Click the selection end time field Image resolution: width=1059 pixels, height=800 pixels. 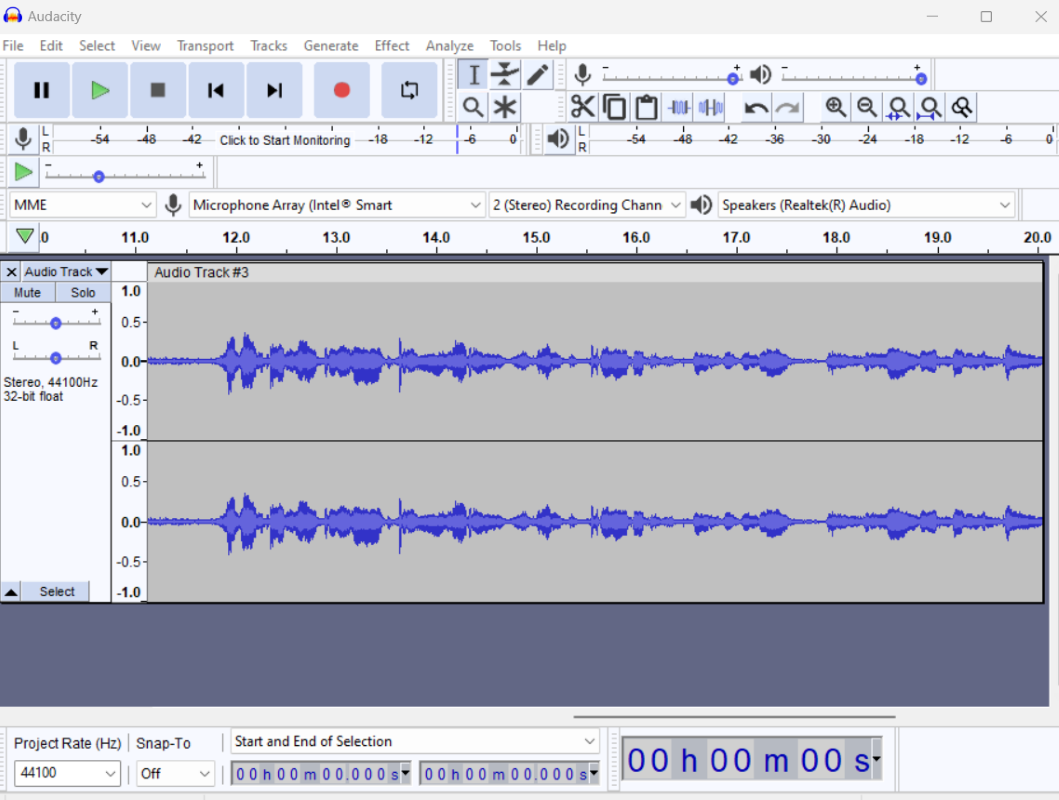pos(510,774)
